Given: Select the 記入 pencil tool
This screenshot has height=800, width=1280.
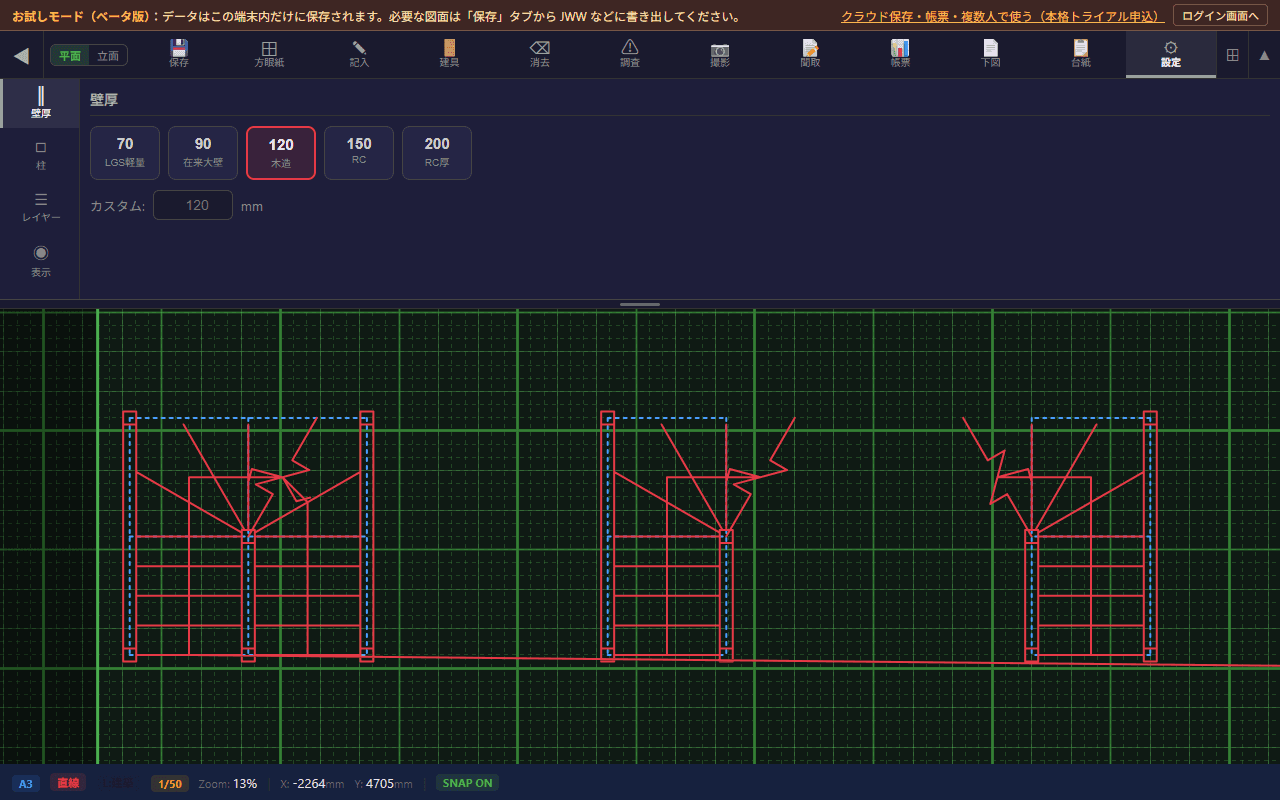Looking at the screenshot, I should tap(359, 55).
